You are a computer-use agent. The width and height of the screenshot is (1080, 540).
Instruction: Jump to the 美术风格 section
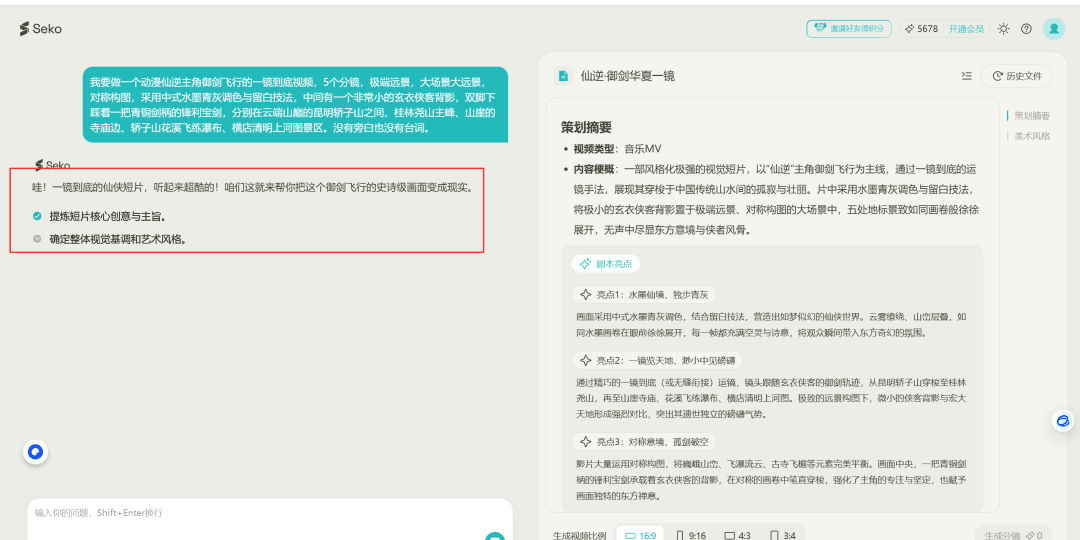coord(1031,136)
